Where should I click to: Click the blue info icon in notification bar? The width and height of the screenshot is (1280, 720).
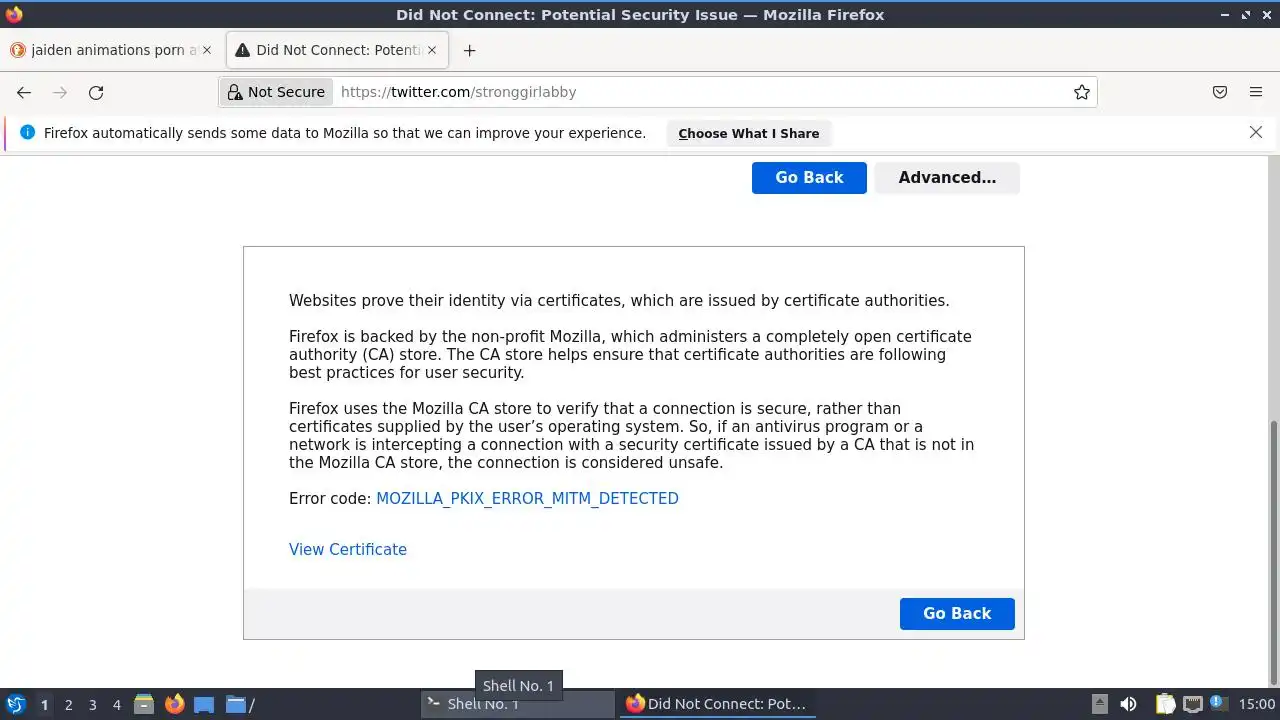coord(27,132)
